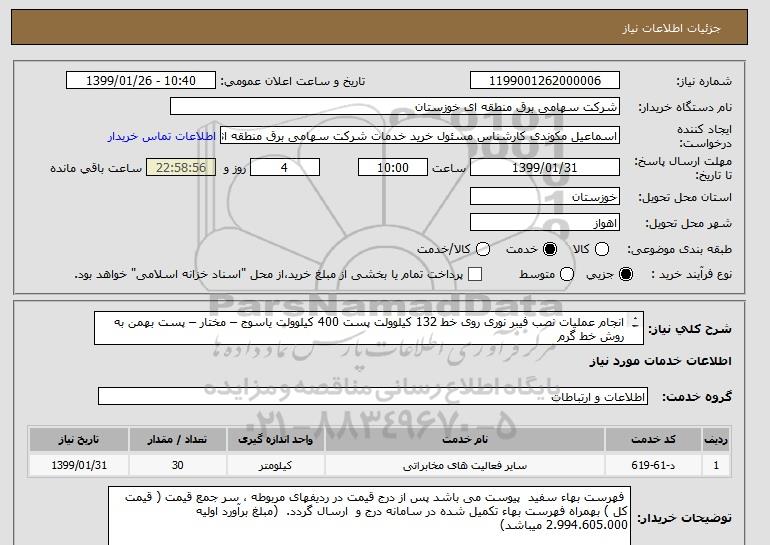Select the خدمت radio button
770x545 pixels.
coord(550,249)
